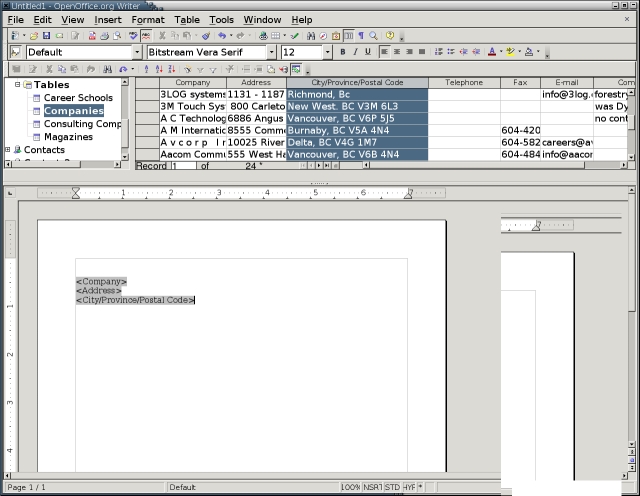
Task: Toggle nonprinting characters pilcrow icon
Action: coord(360,35)
